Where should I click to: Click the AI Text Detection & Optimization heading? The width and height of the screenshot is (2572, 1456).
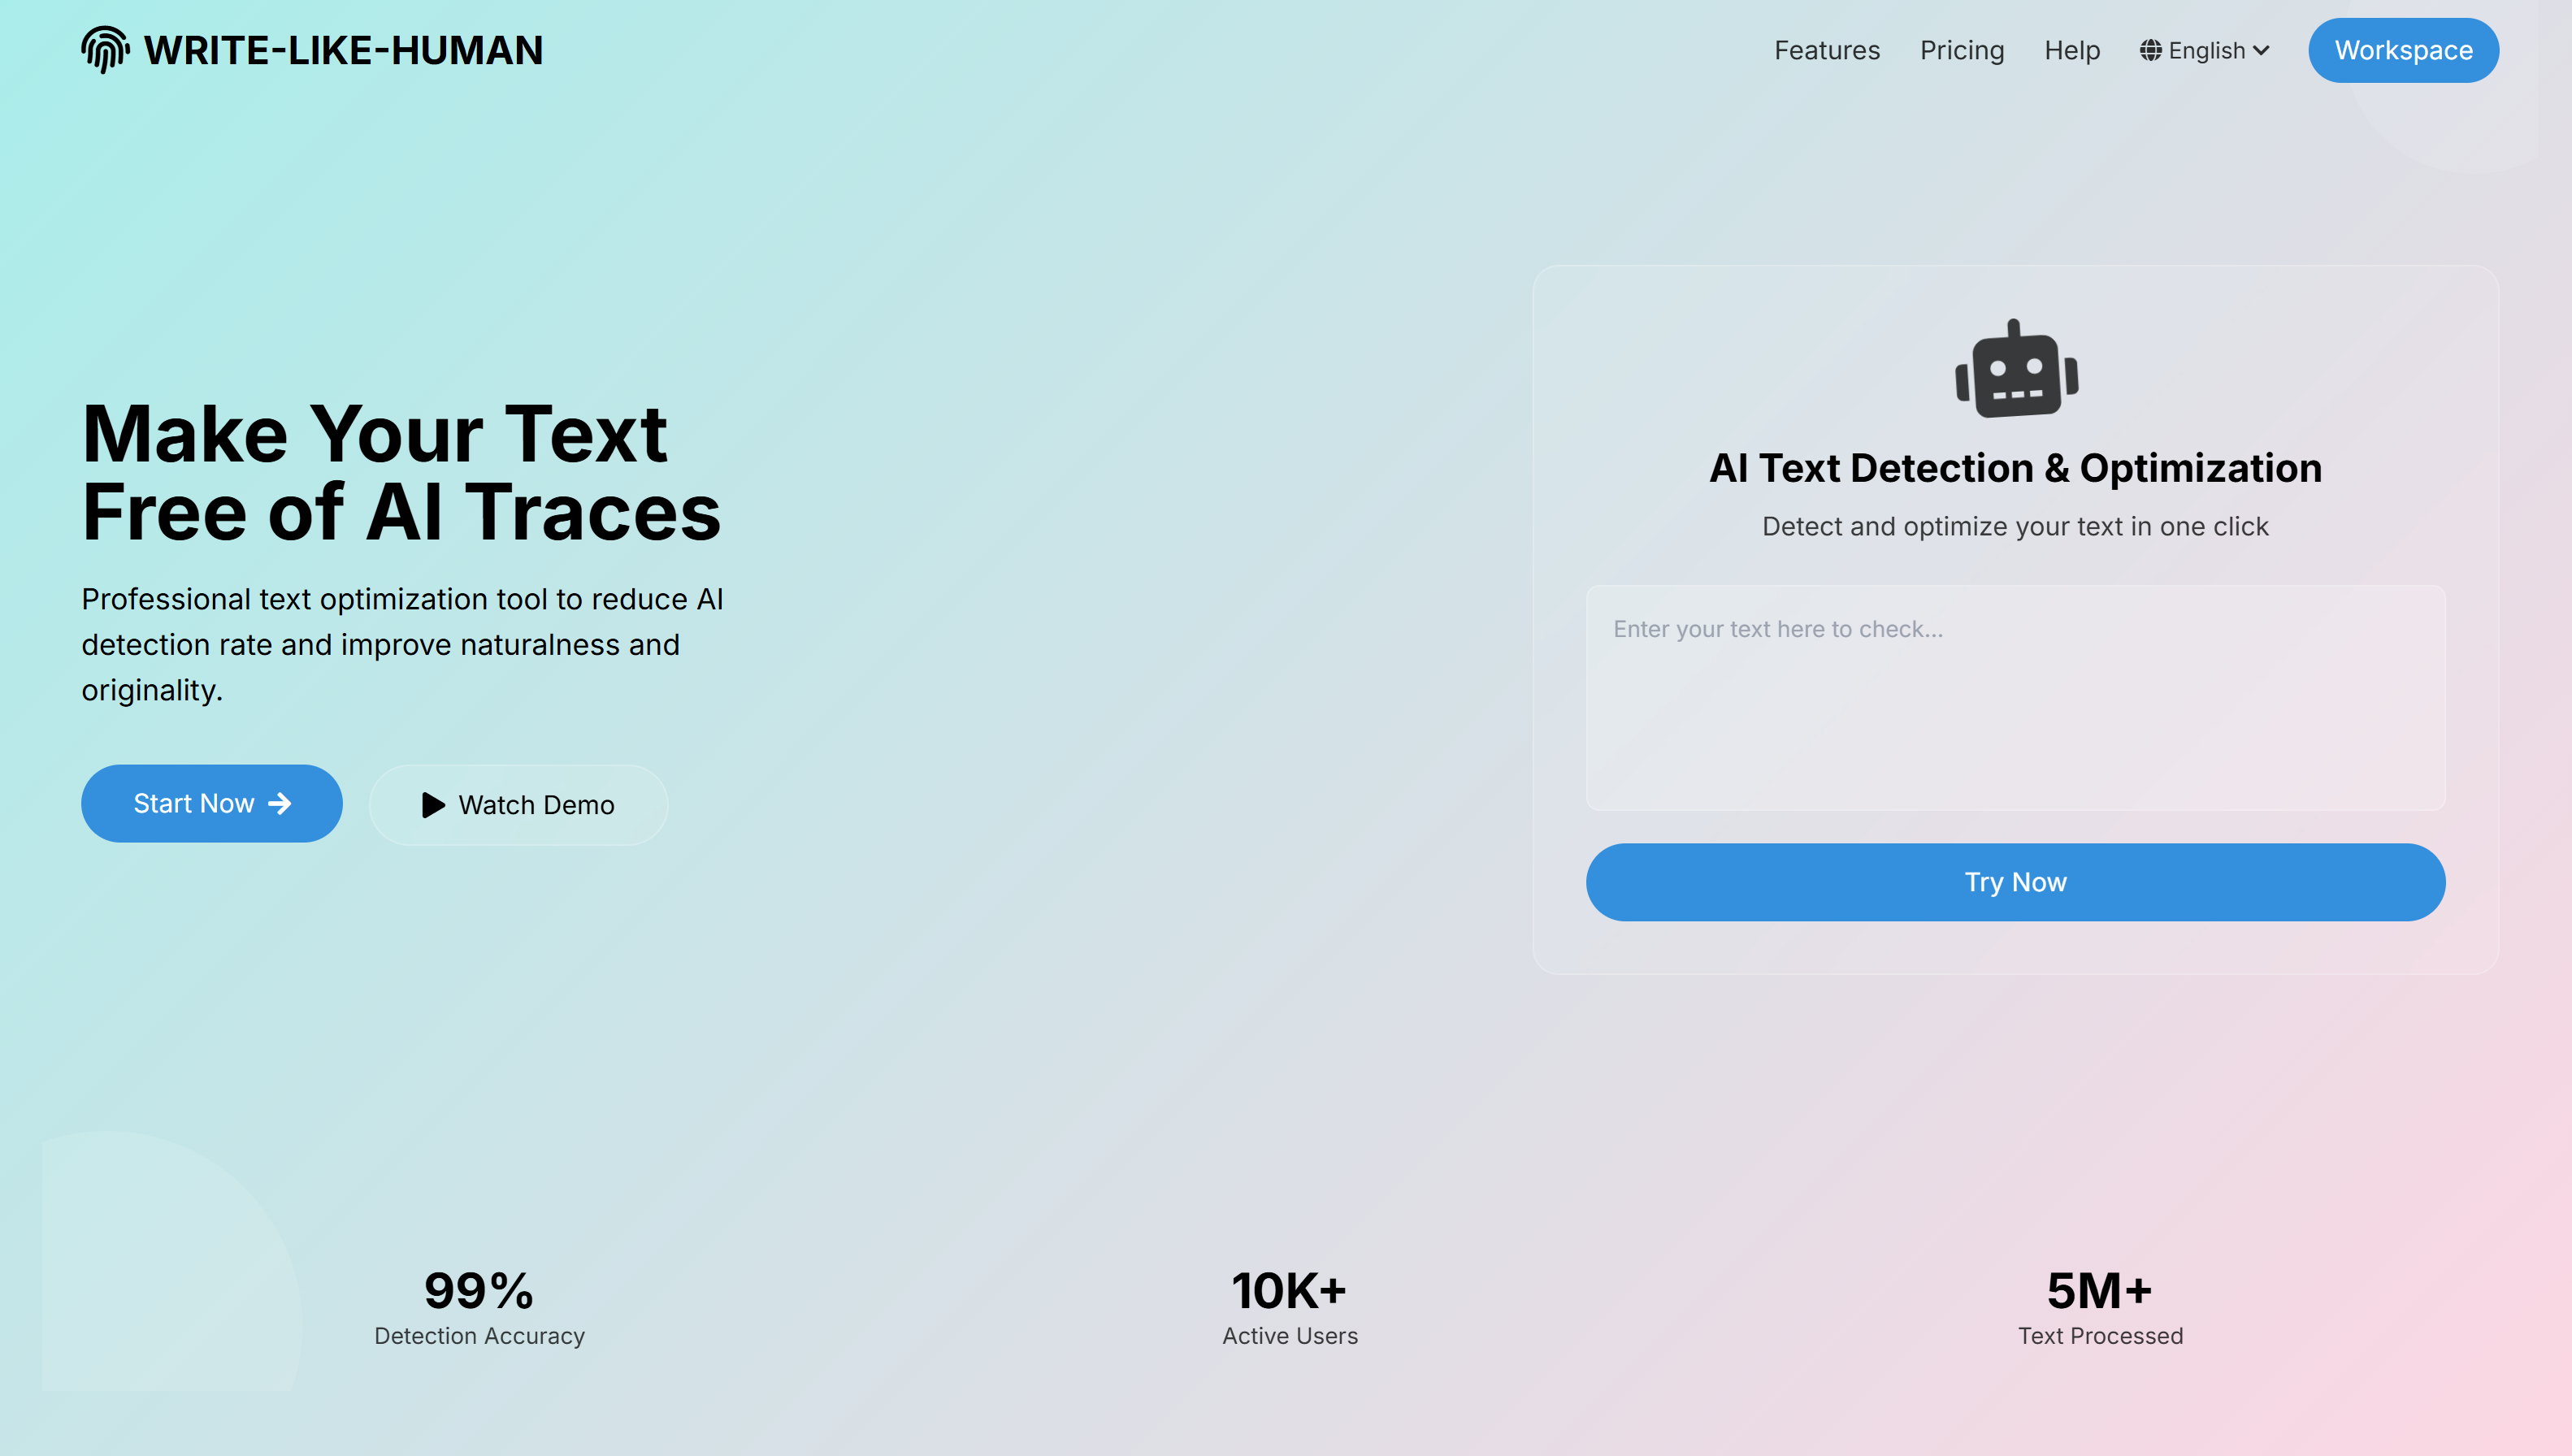2015,468
